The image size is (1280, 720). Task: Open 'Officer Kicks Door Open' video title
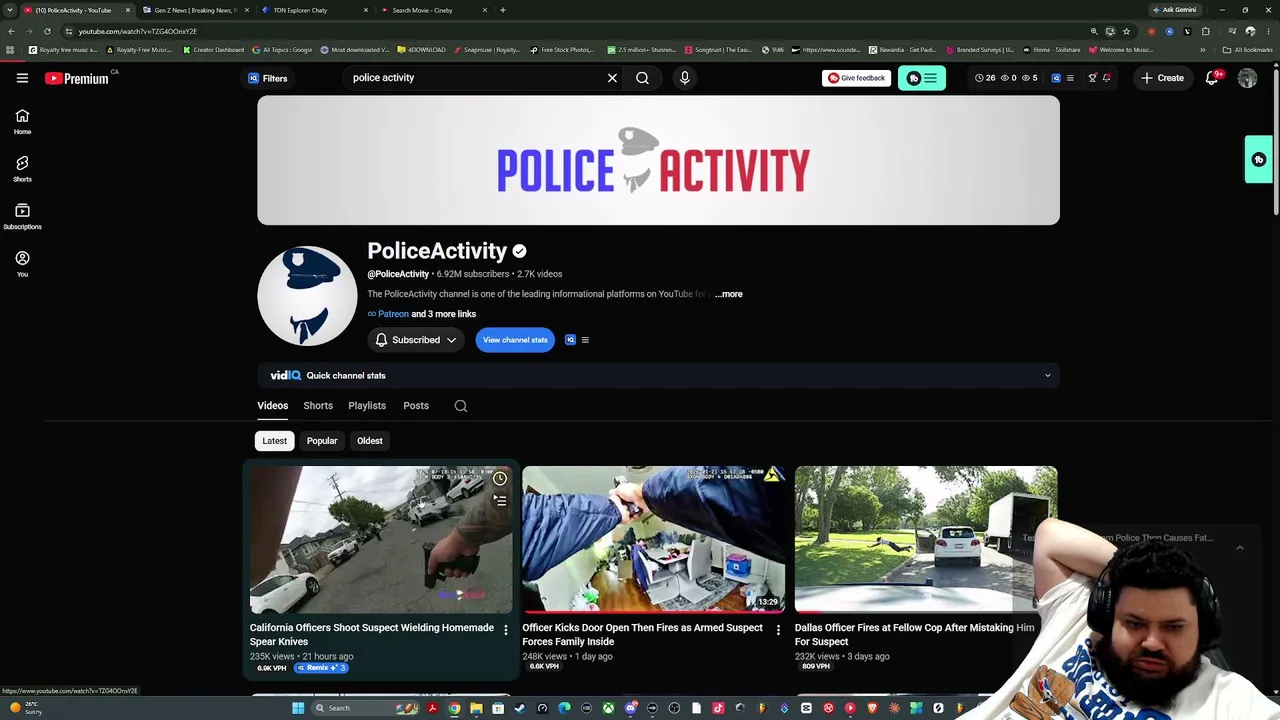642,635
